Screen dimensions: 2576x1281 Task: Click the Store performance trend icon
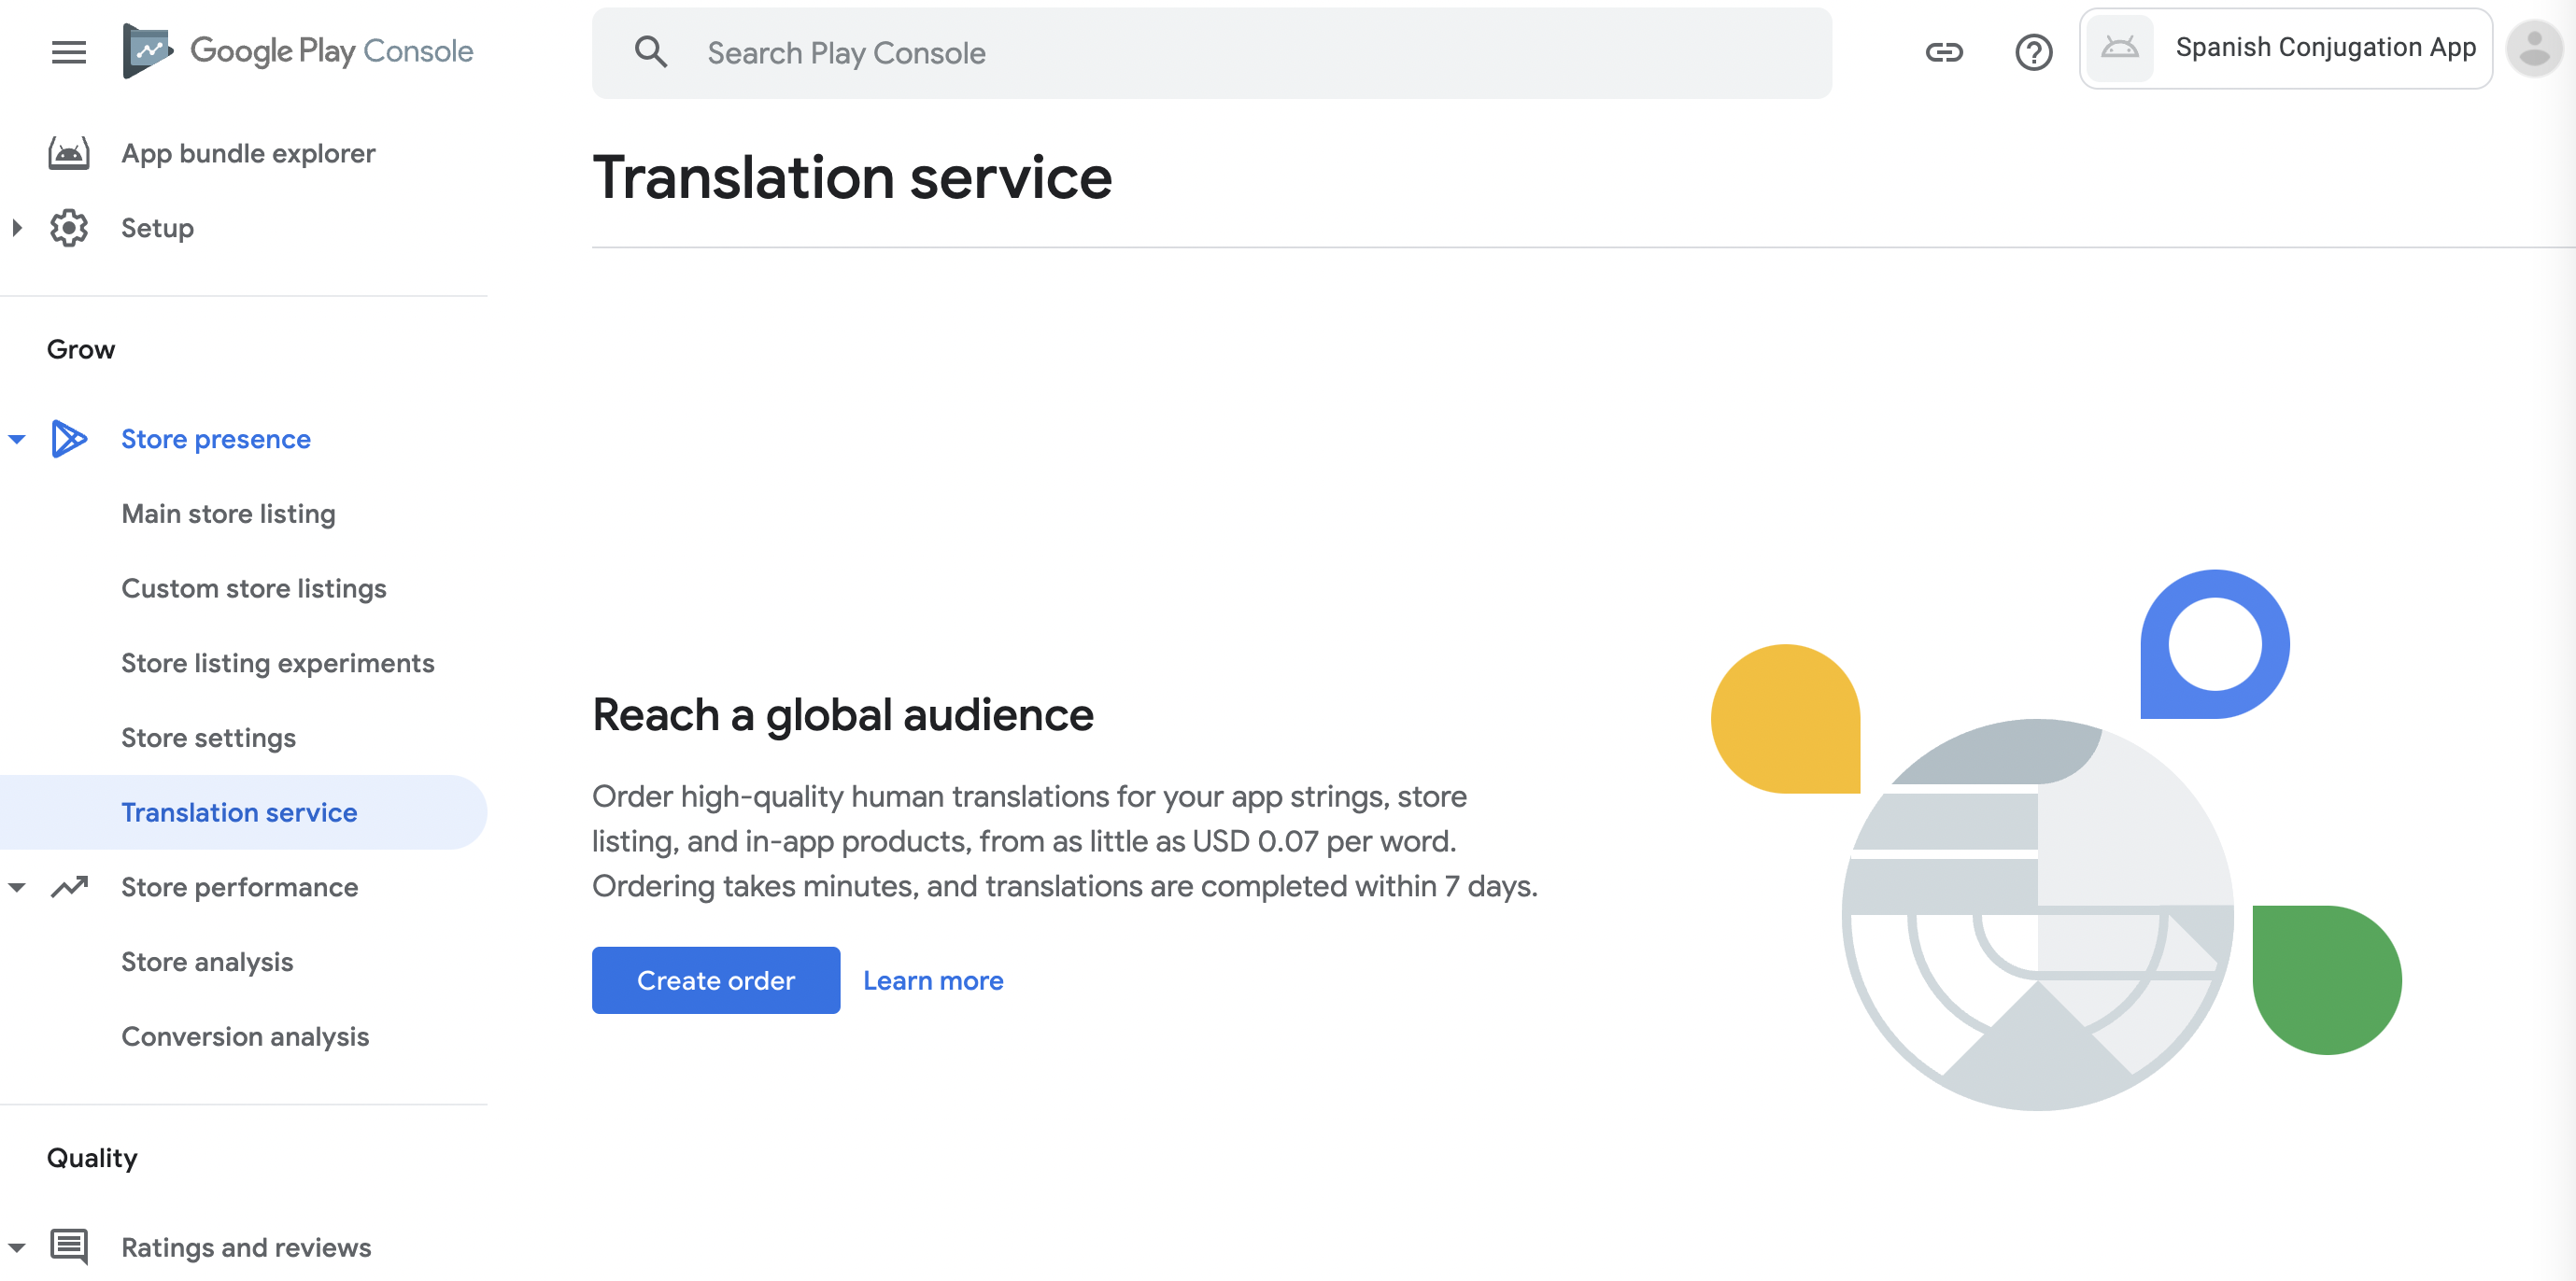(72, 885)
